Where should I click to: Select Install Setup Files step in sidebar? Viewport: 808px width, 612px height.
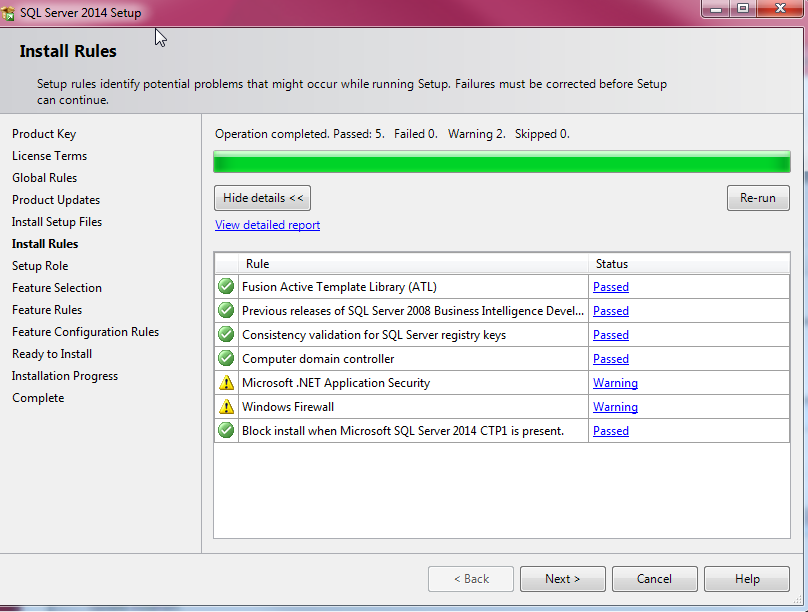click(x=57, y=222)
